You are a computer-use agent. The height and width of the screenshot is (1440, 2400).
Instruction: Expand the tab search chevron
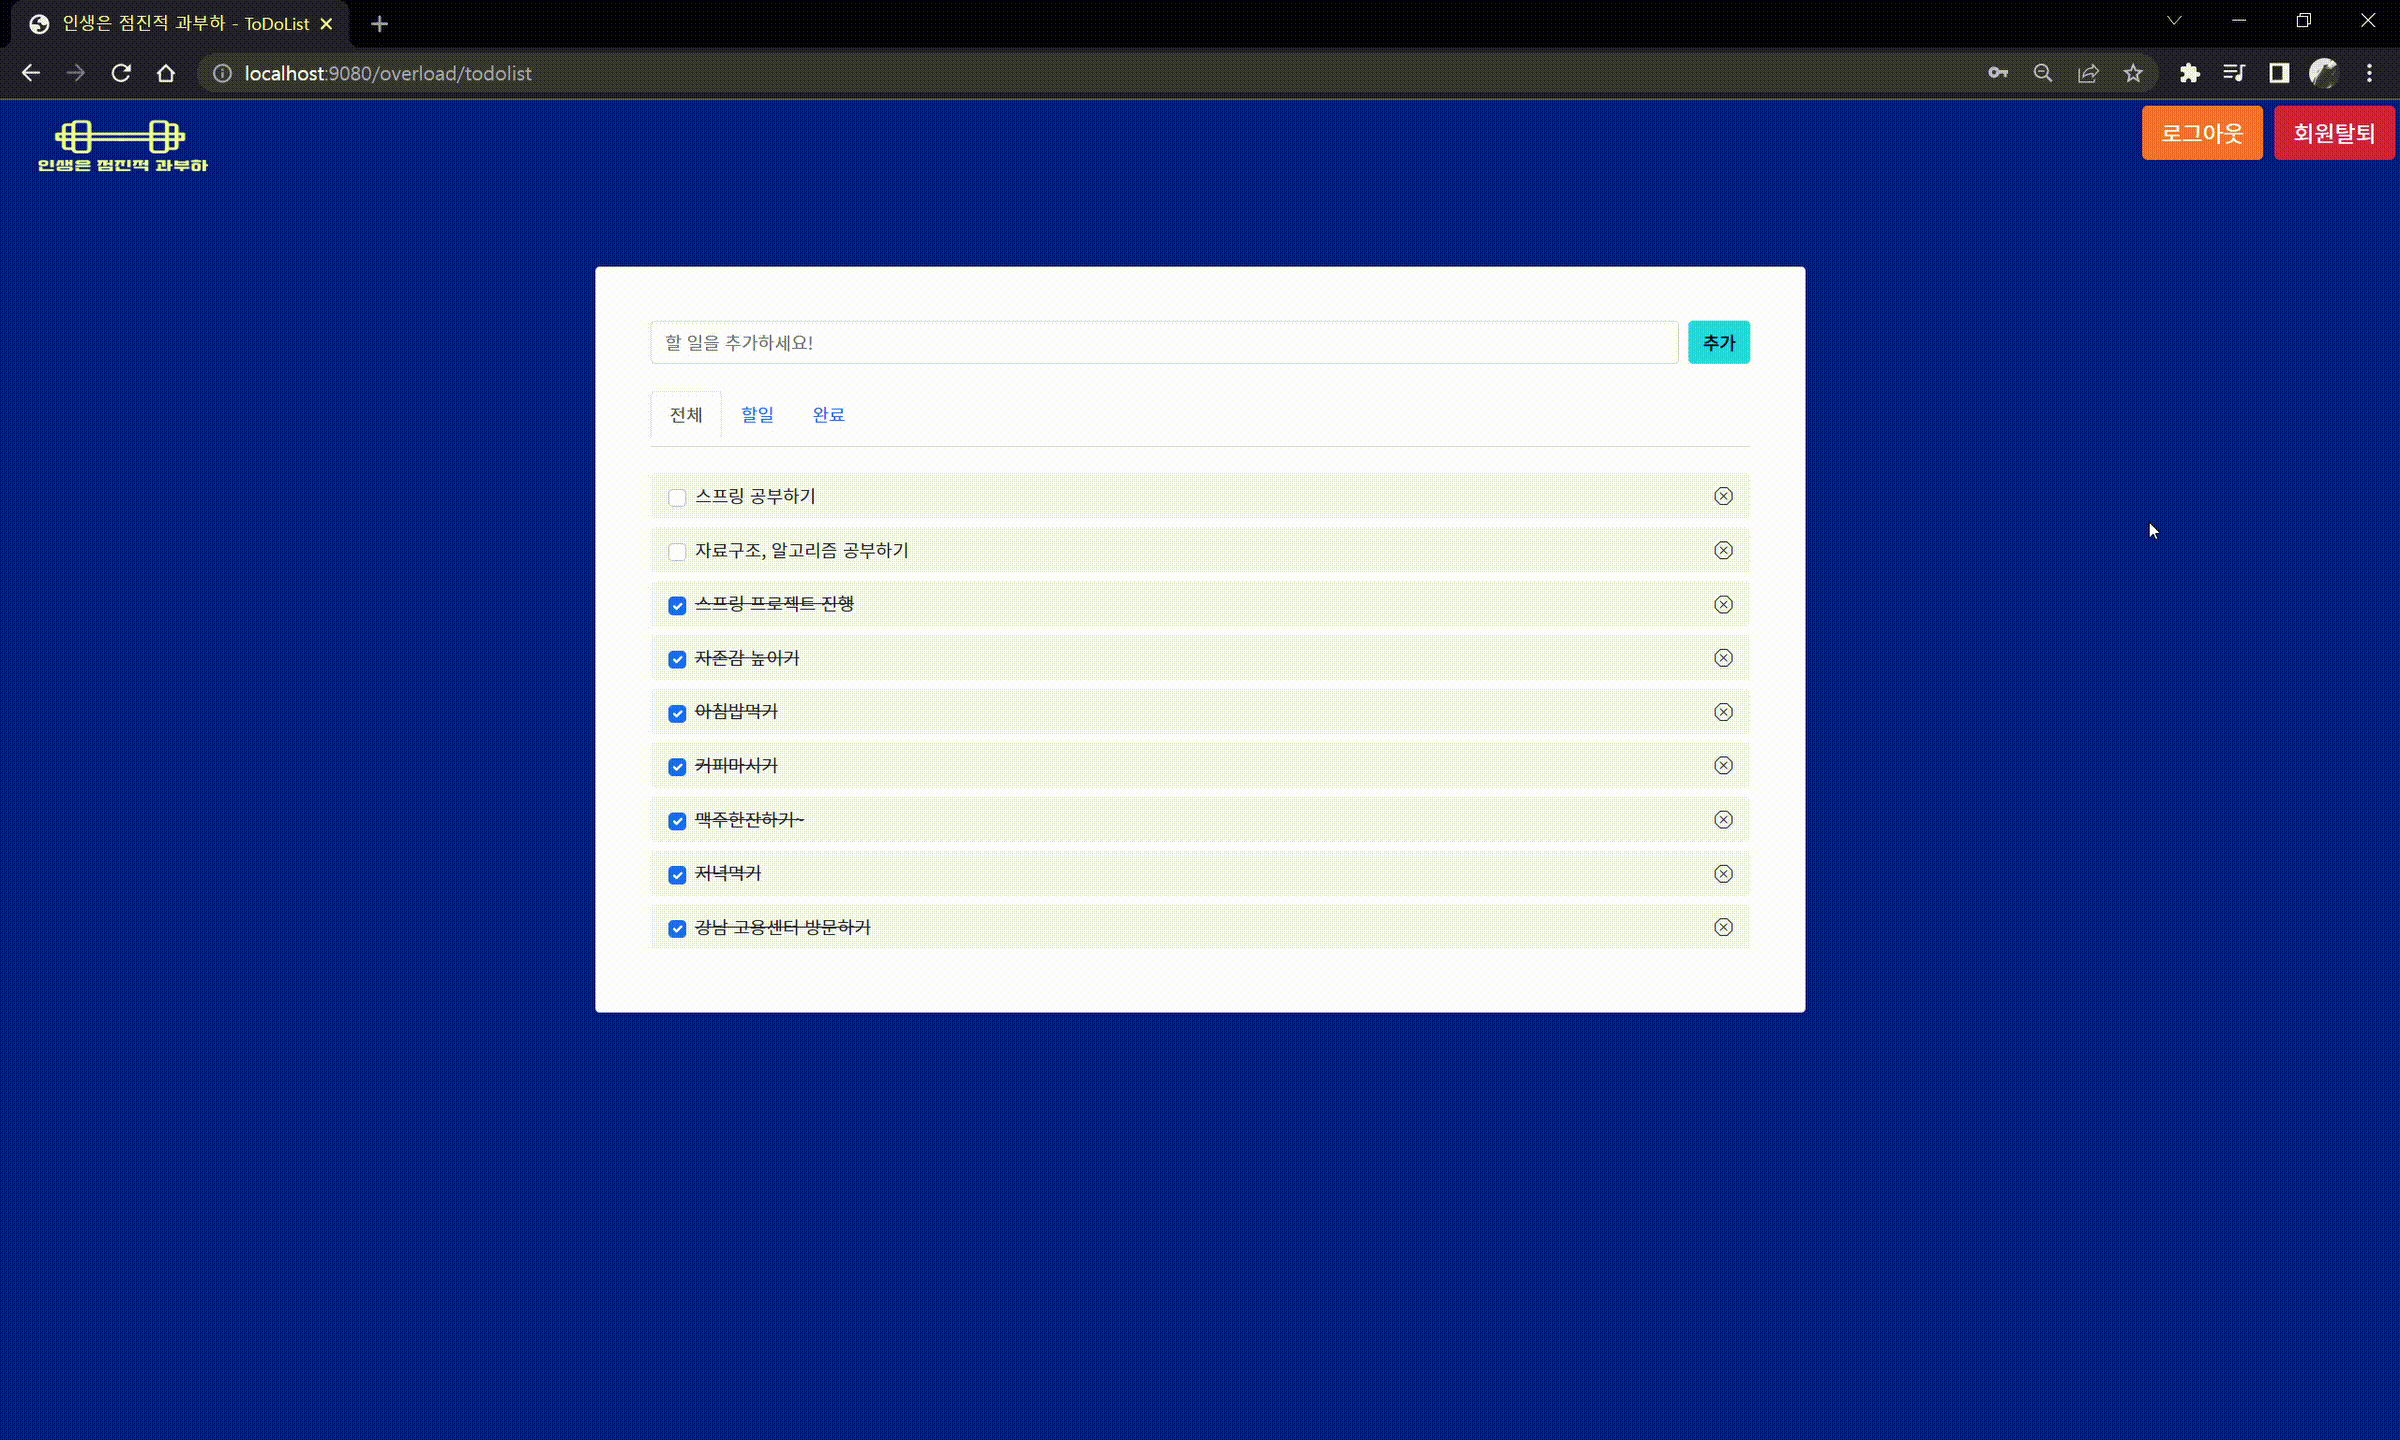(2173, 21)
